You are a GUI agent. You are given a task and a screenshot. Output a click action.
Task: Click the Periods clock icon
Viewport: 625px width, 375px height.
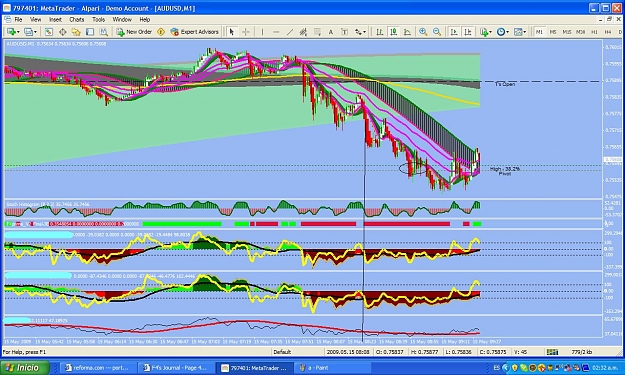pos(501,32)
